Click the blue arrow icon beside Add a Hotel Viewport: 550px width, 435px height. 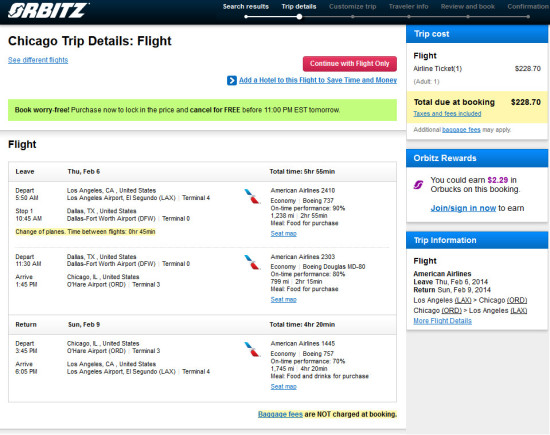[232, 81]
